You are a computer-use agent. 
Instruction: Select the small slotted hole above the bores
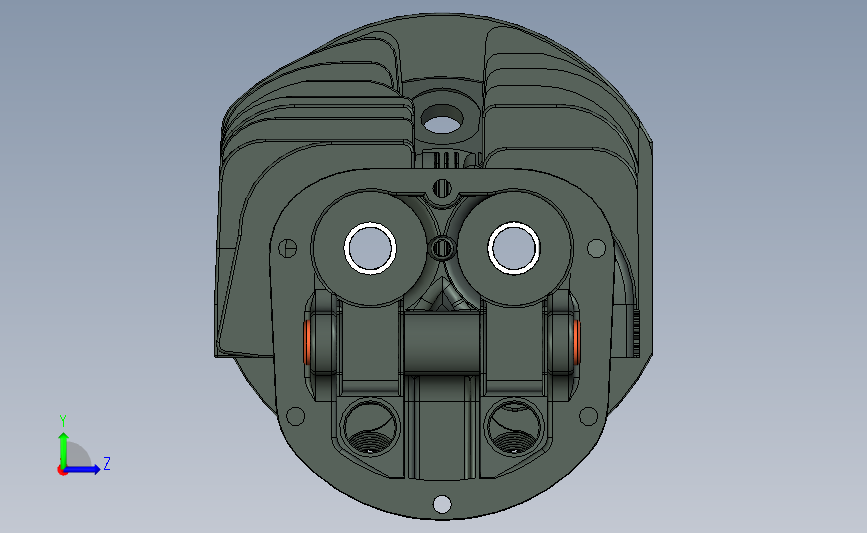(x=442, y=188)
